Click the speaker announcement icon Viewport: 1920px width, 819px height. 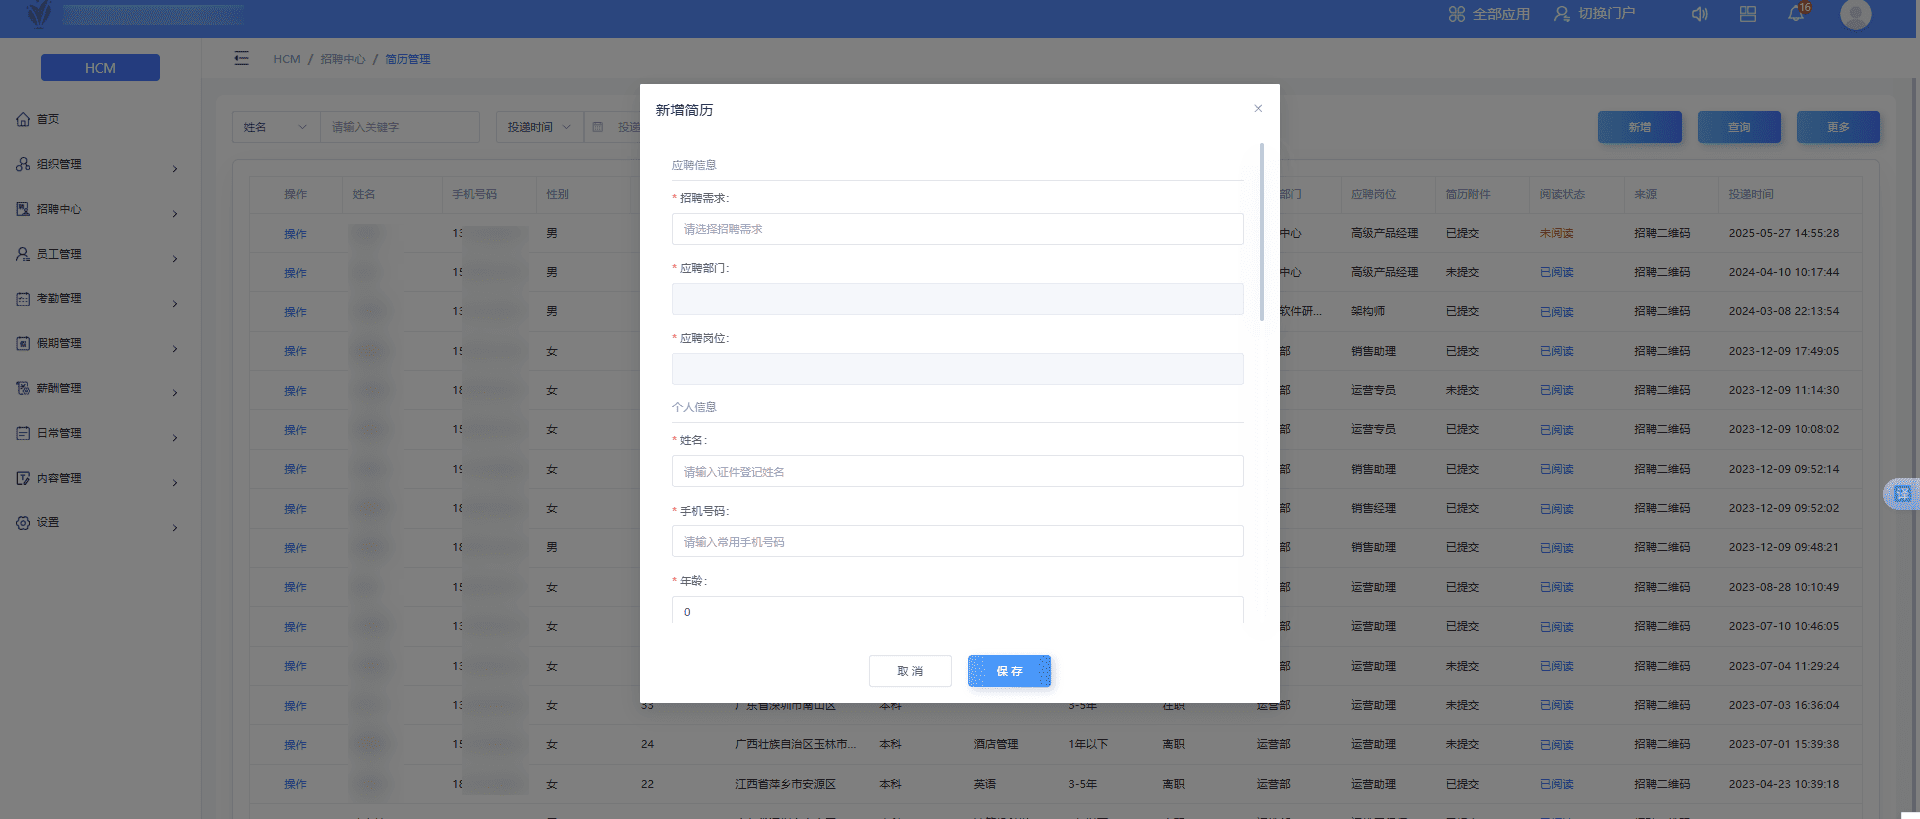1699,15
